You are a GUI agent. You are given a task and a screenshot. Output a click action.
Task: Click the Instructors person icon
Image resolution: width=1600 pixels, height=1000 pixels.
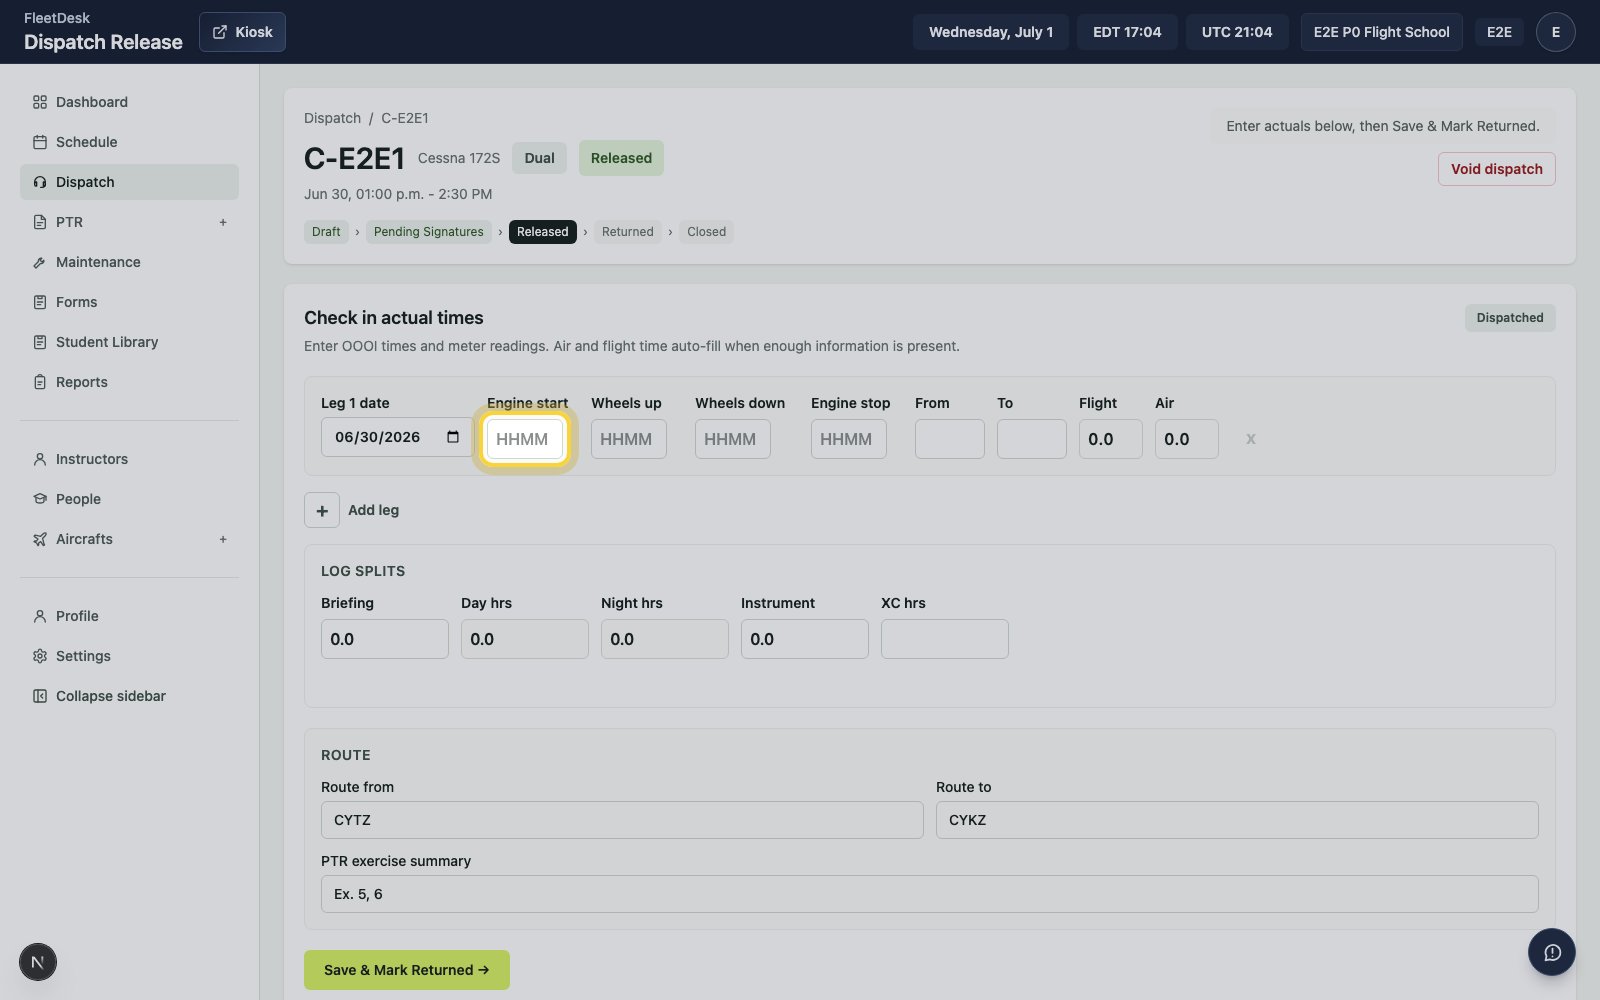[x=40, y=459]
